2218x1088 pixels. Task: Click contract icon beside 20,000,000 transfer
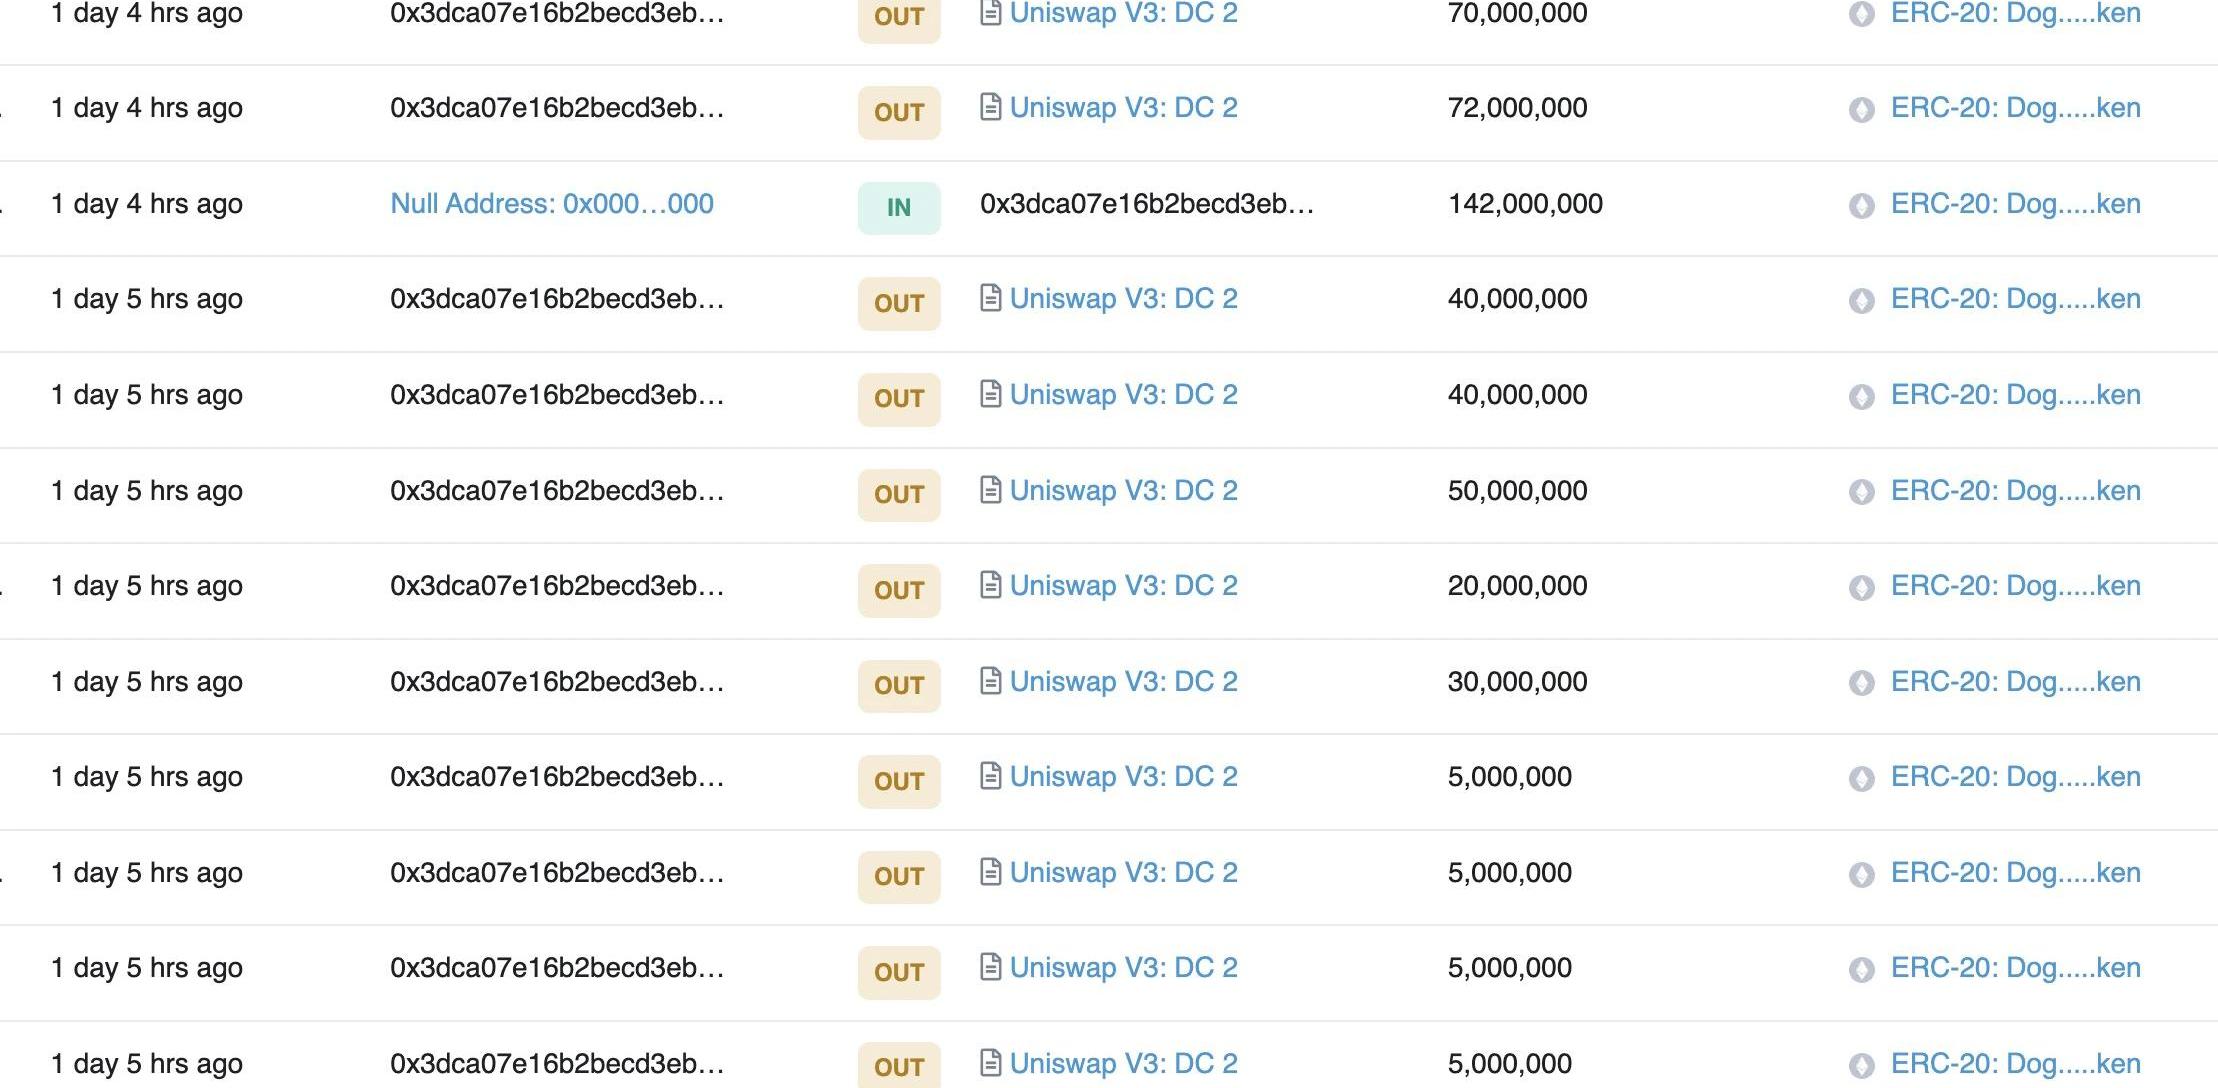990,585
